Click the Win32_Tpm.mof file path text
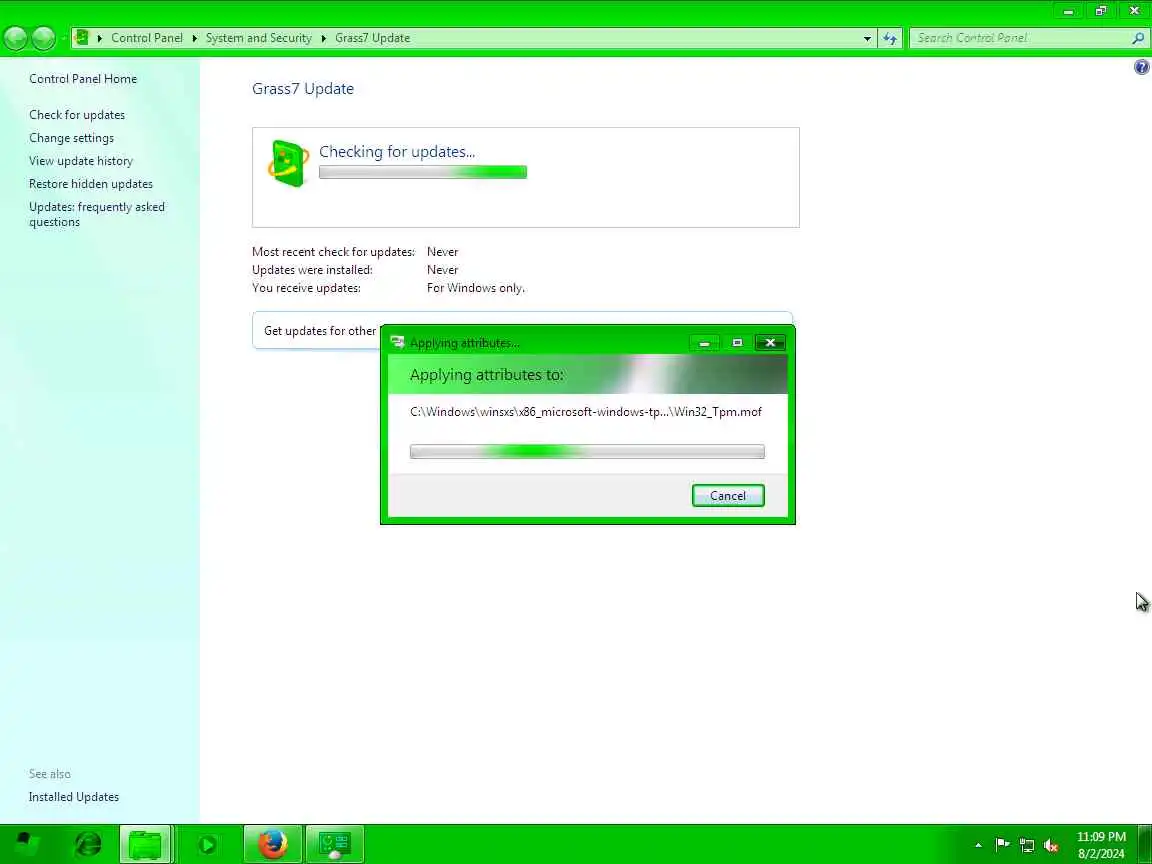Image resolution: width=1152 pixels, height=864 pixels. click(x=586, y=412)
